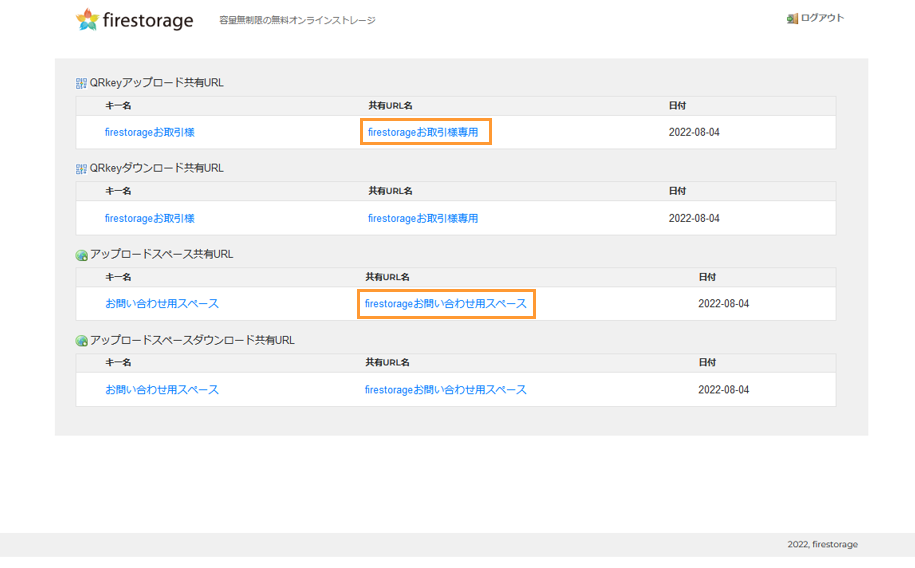
Task: Click the 容量無制限の無料オンラインストレージ tagline
Action: (297, 20)
